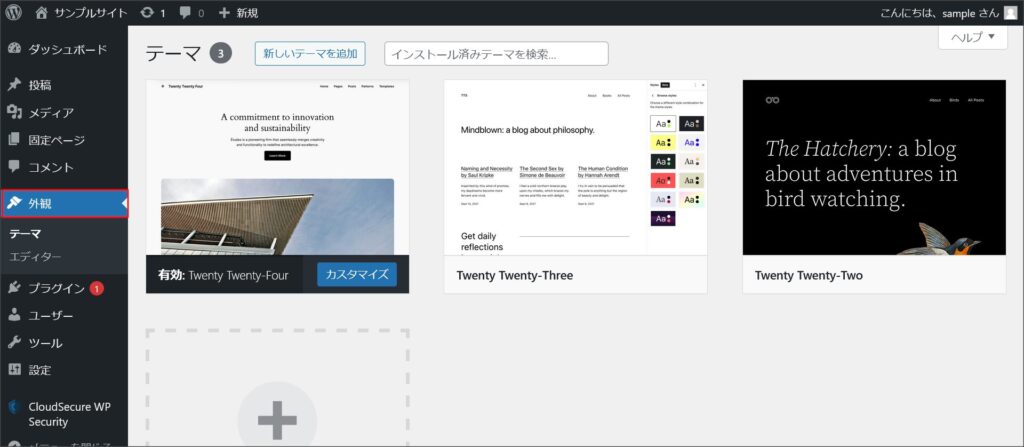This screenshot has height=447, width=1024.
Task: Click the 設定 sliders icon
Action: pyautogui.click(x=14, y=370)
